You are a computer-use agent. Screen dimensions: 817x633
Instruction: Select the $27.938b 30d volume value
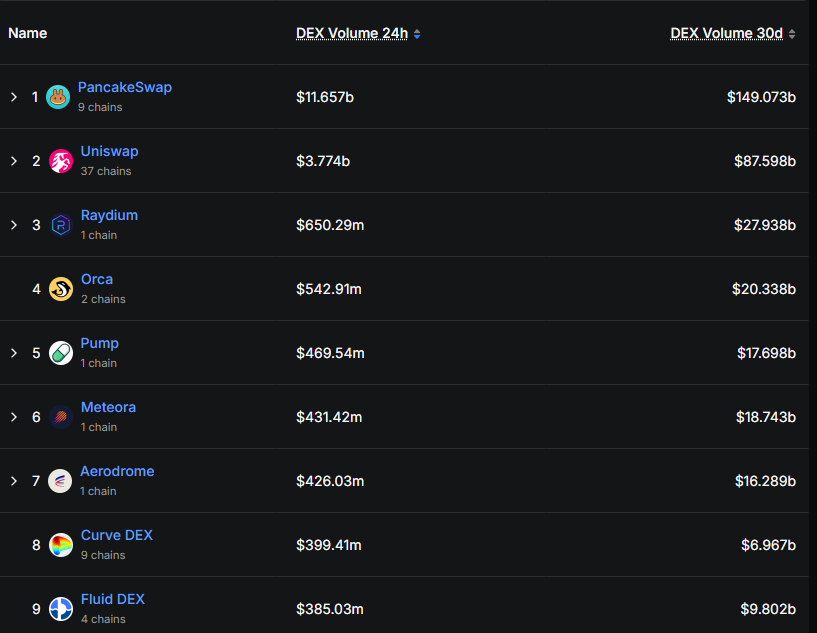[x=765, y=225]
